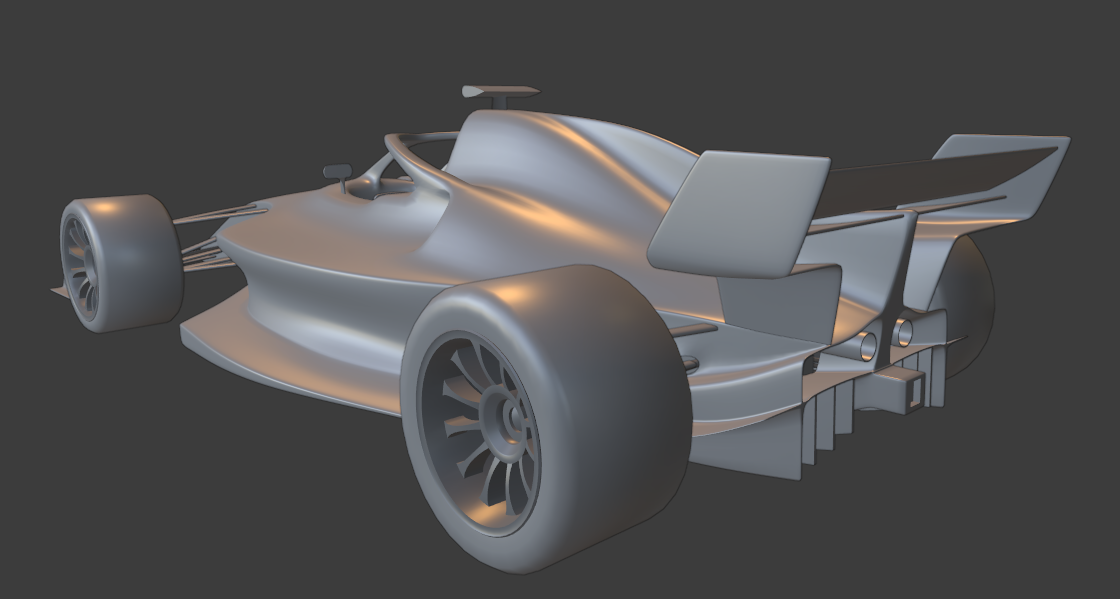Click the front left tire of the car
Image resolution: width=1120 pixels, height=599 pixels.
(120, 263)
